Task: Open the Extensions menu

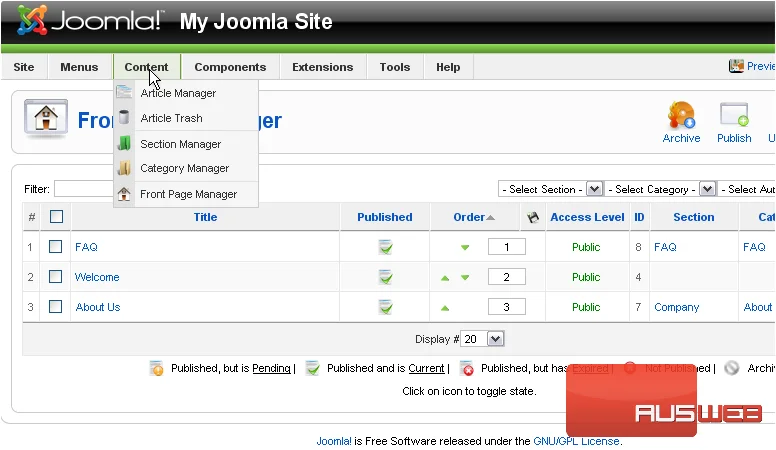Action: click(323, 67)
